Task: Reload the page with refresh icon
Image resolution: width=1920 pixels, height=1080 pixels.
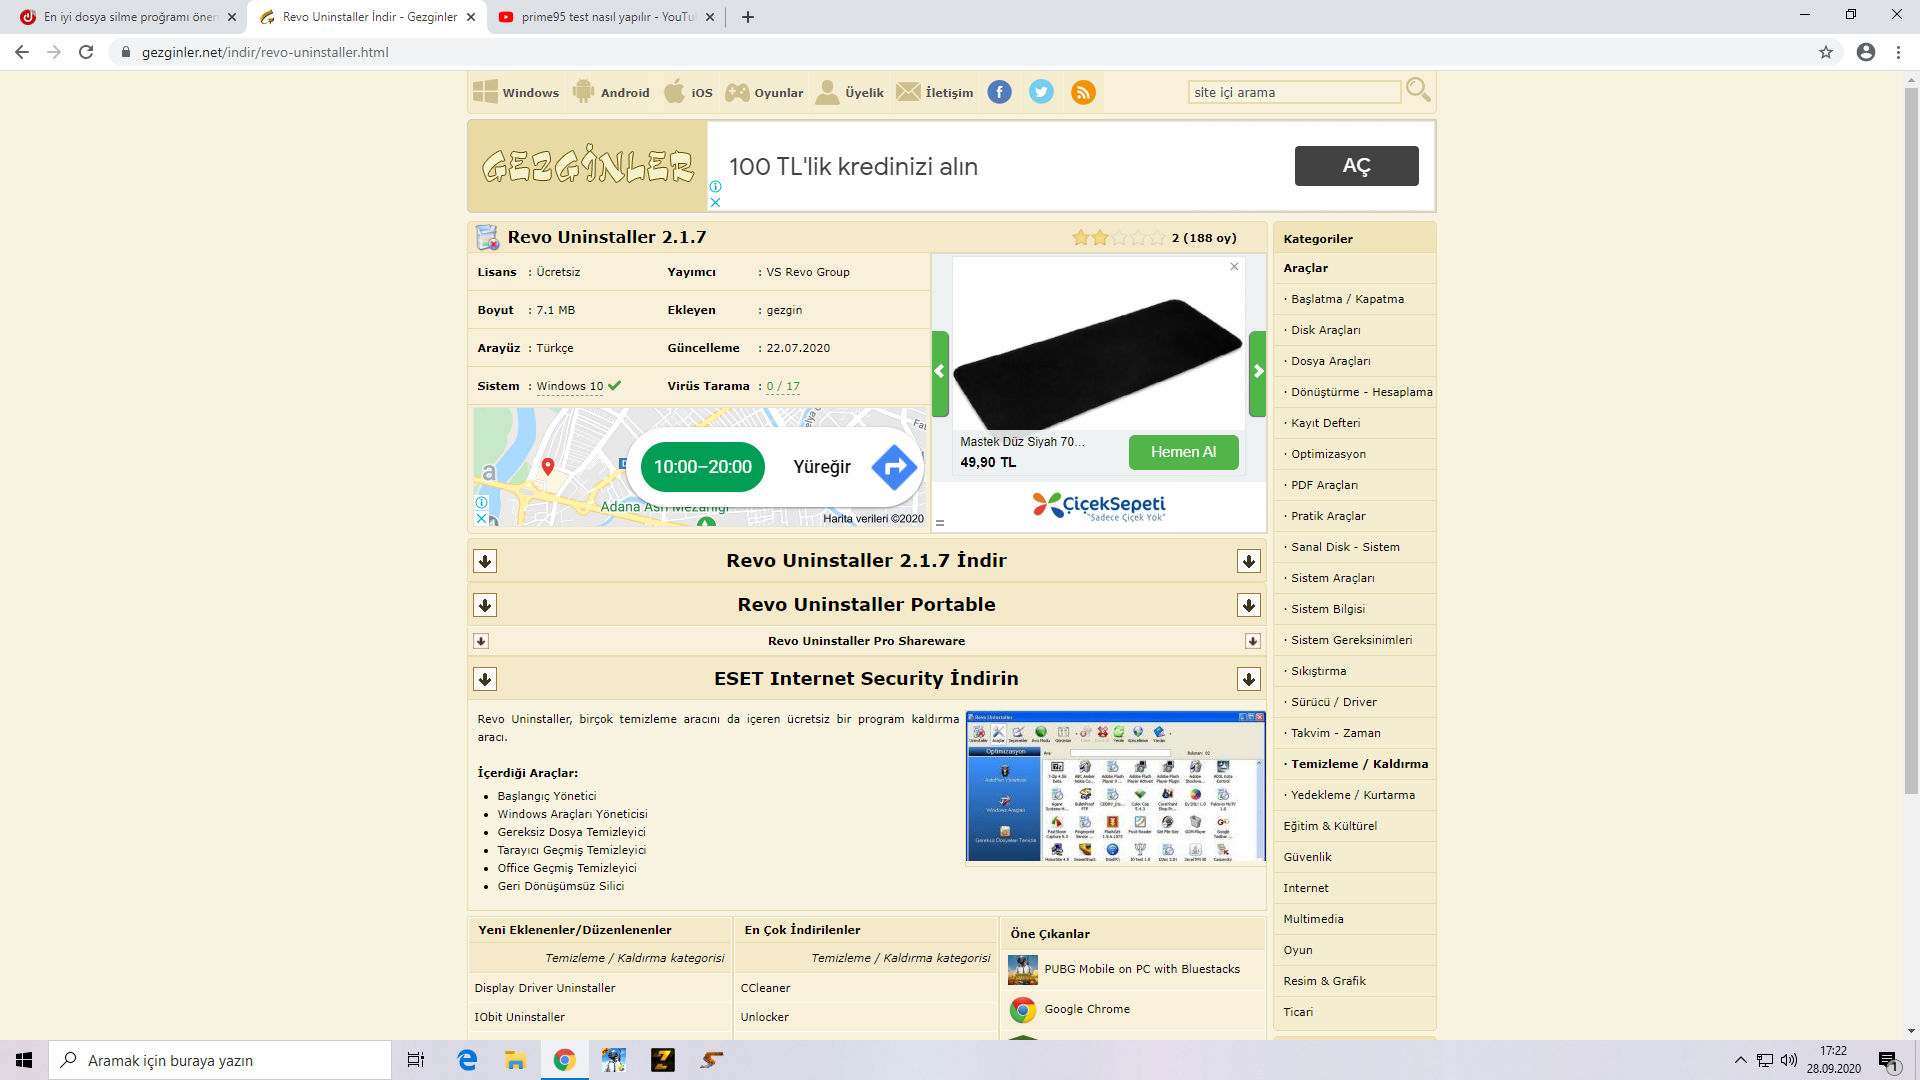Action: [86, 52]
